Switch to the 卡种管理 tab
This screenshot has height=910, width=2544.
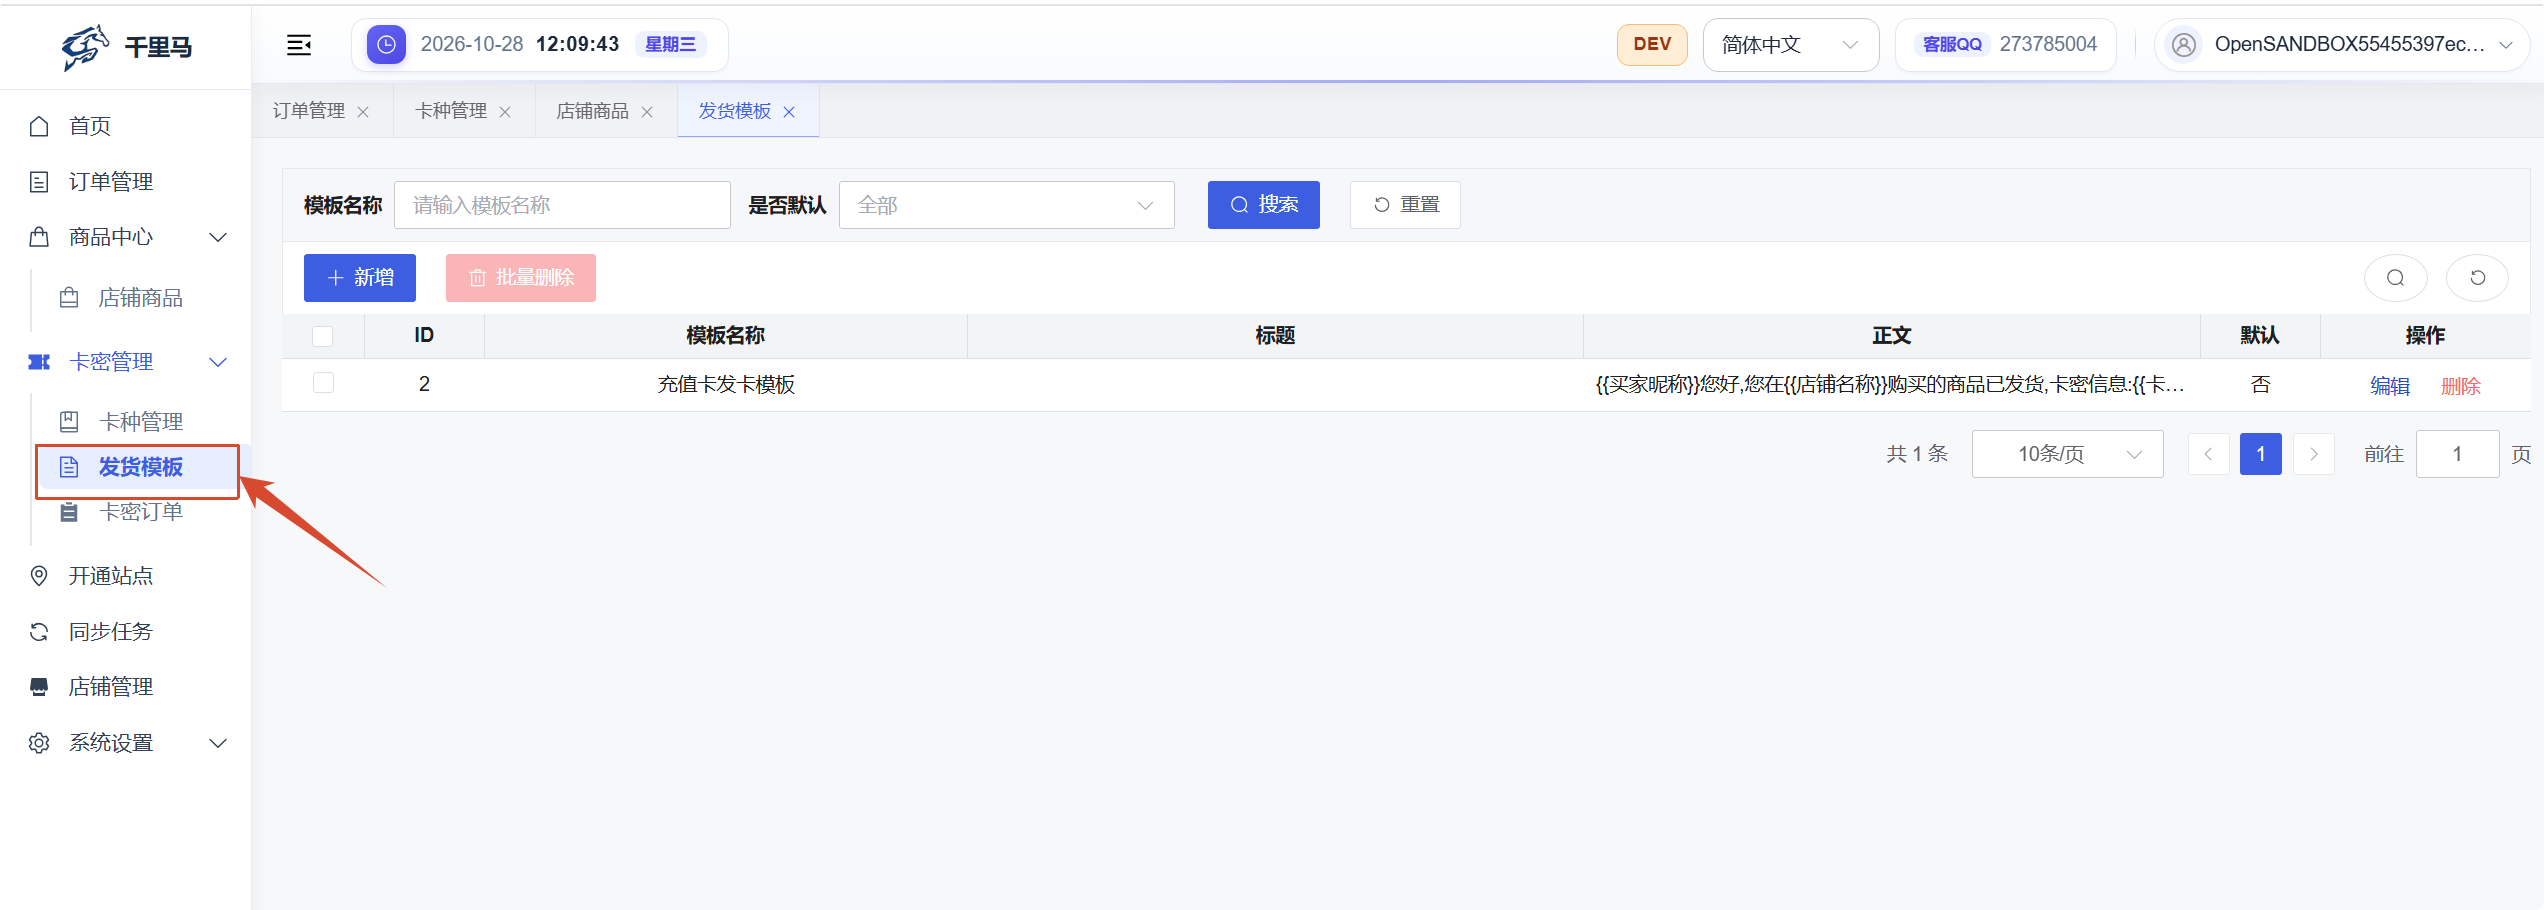pyautogui.click(x=451, y=111)
